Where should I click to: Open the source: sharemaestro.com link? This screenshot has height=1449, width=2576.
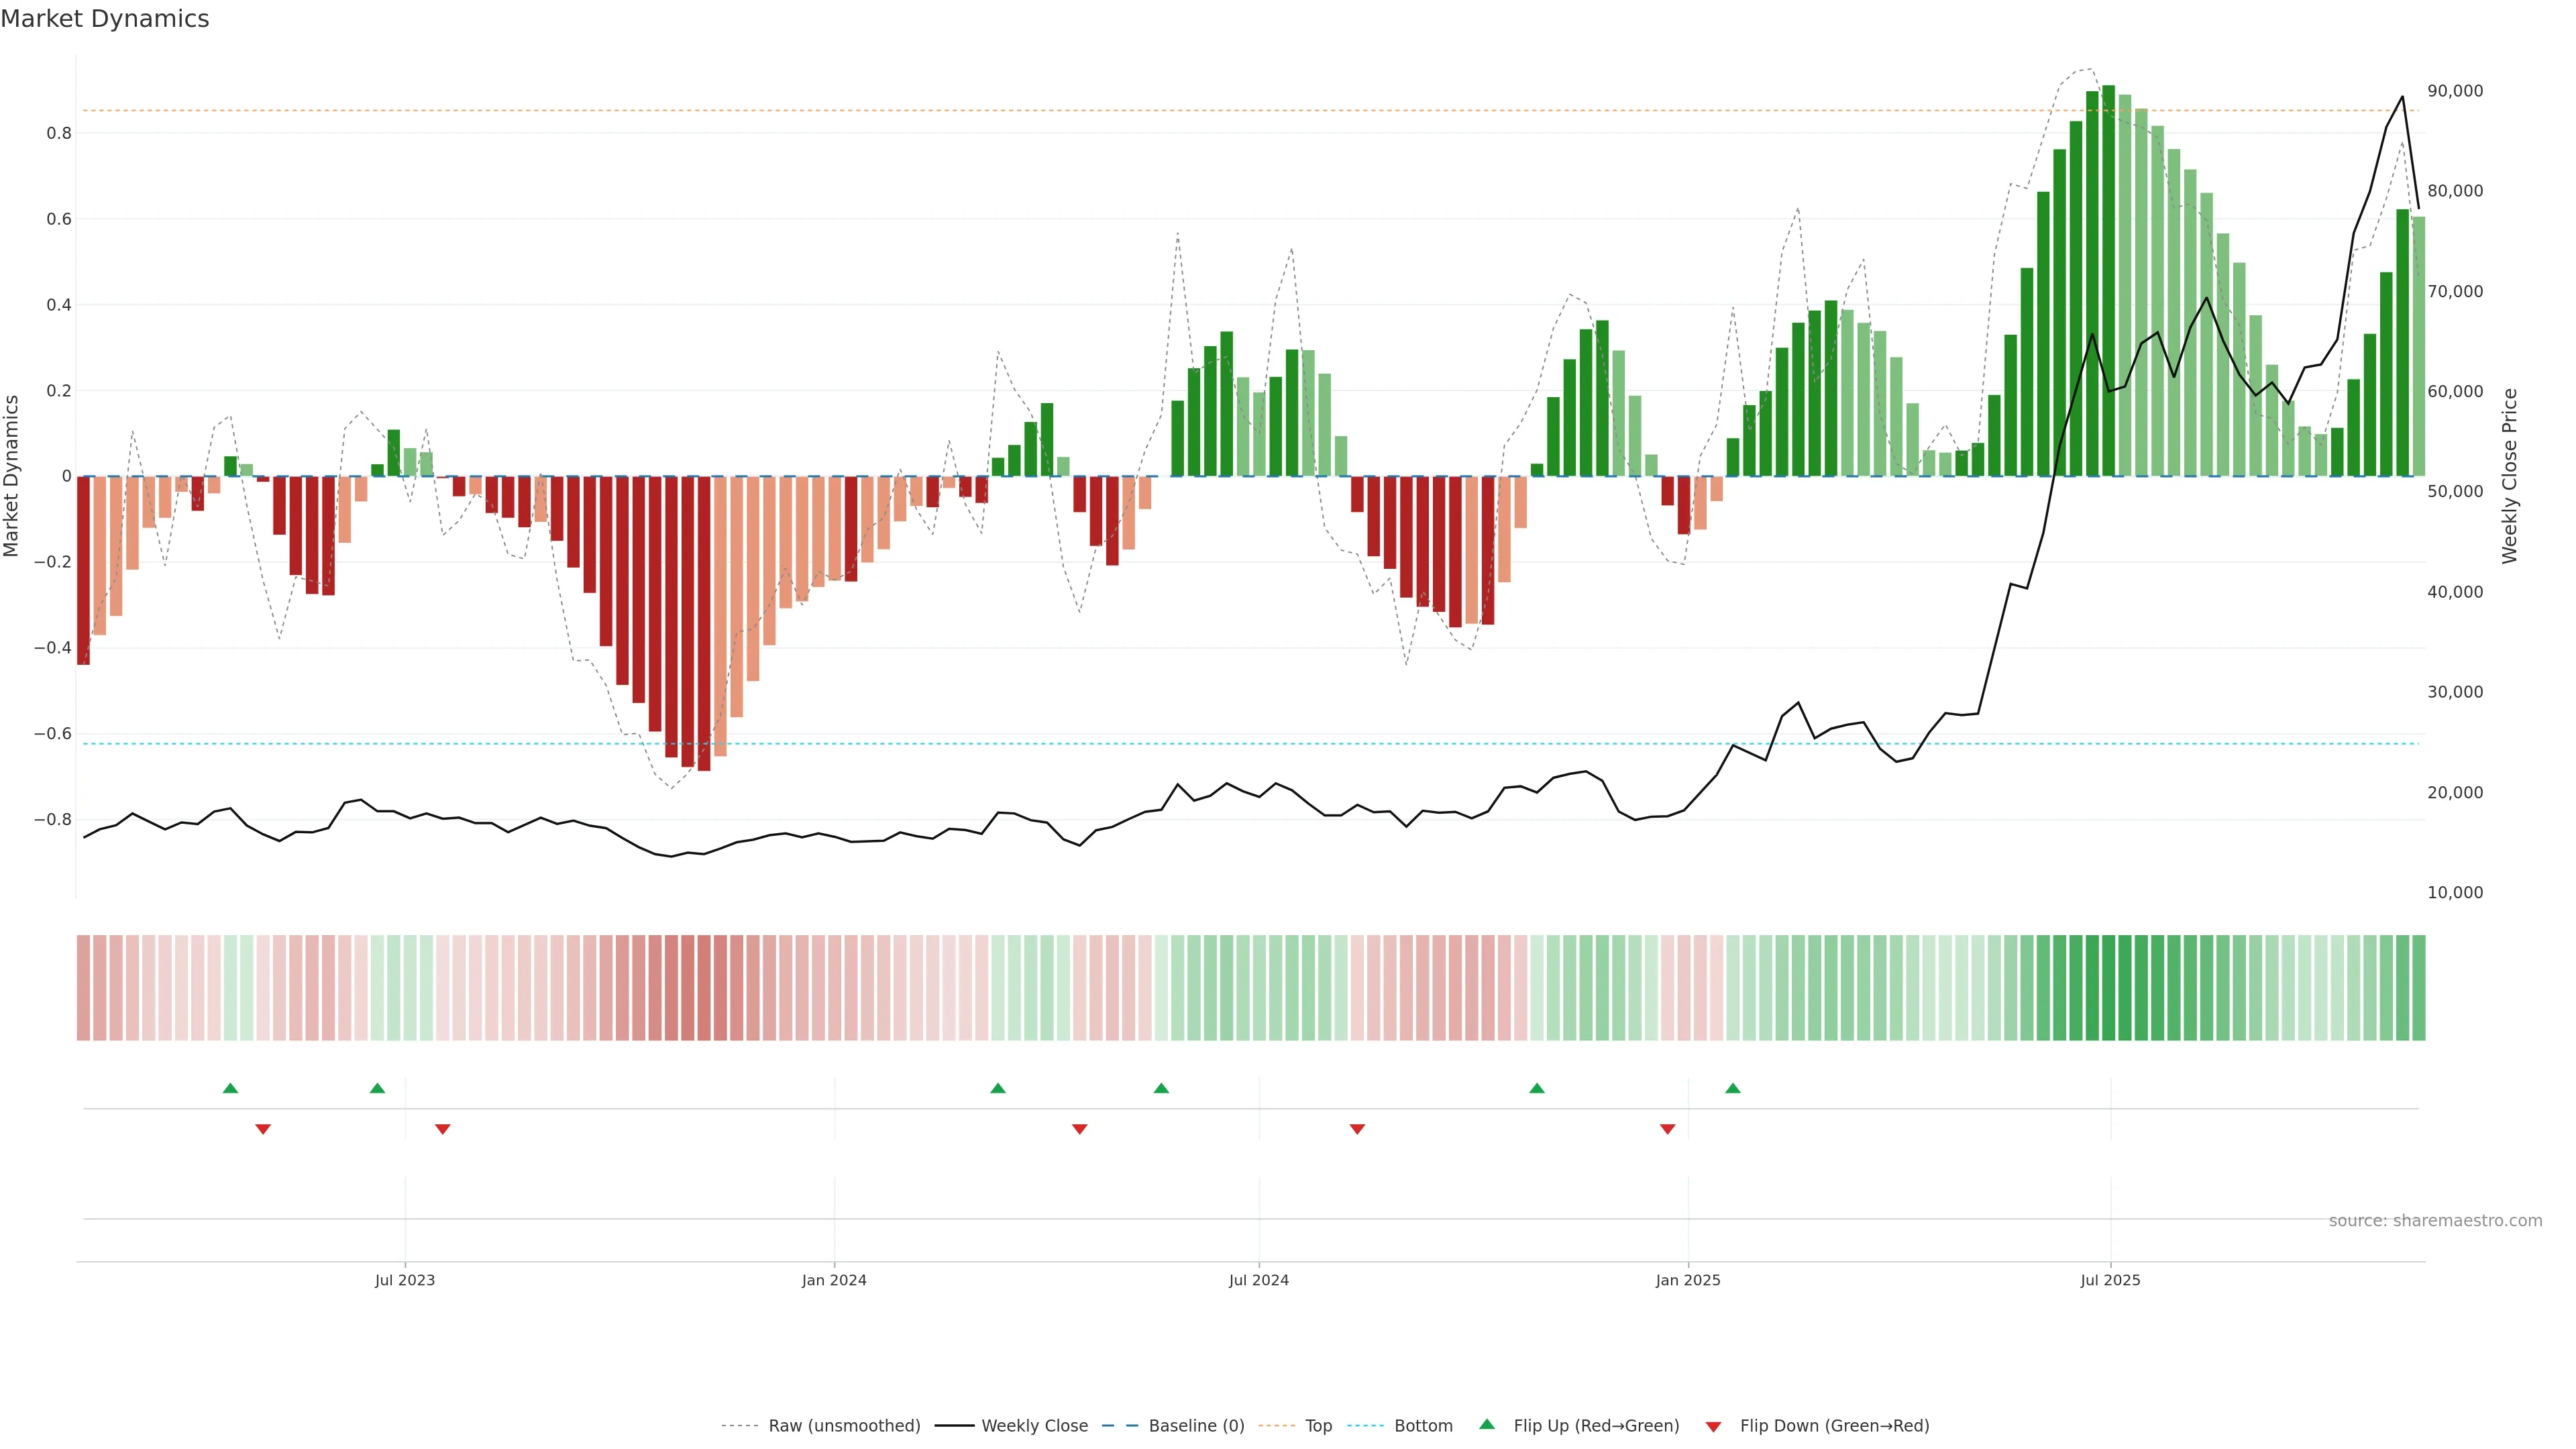coord(2435,1221)
